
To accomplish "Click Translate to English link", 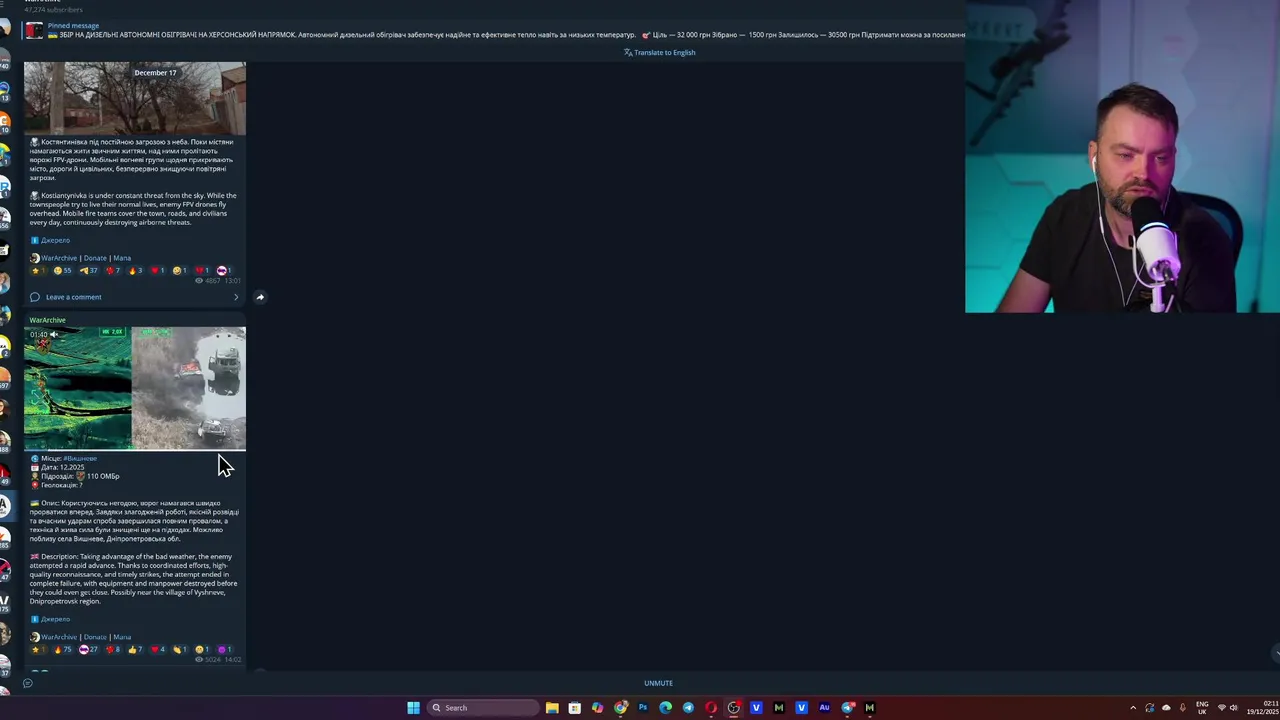I will pyautogui.click(x=660, y=52).
